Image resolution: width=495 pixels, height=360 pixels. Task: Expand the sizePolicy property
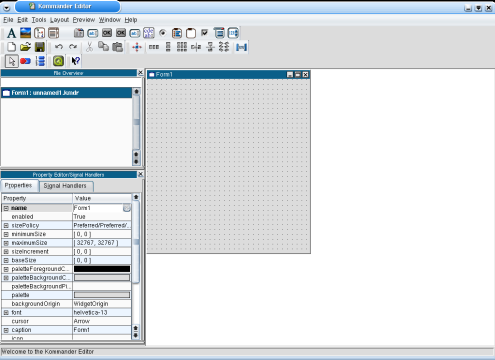pyautogui.click(x=6, y=226)
